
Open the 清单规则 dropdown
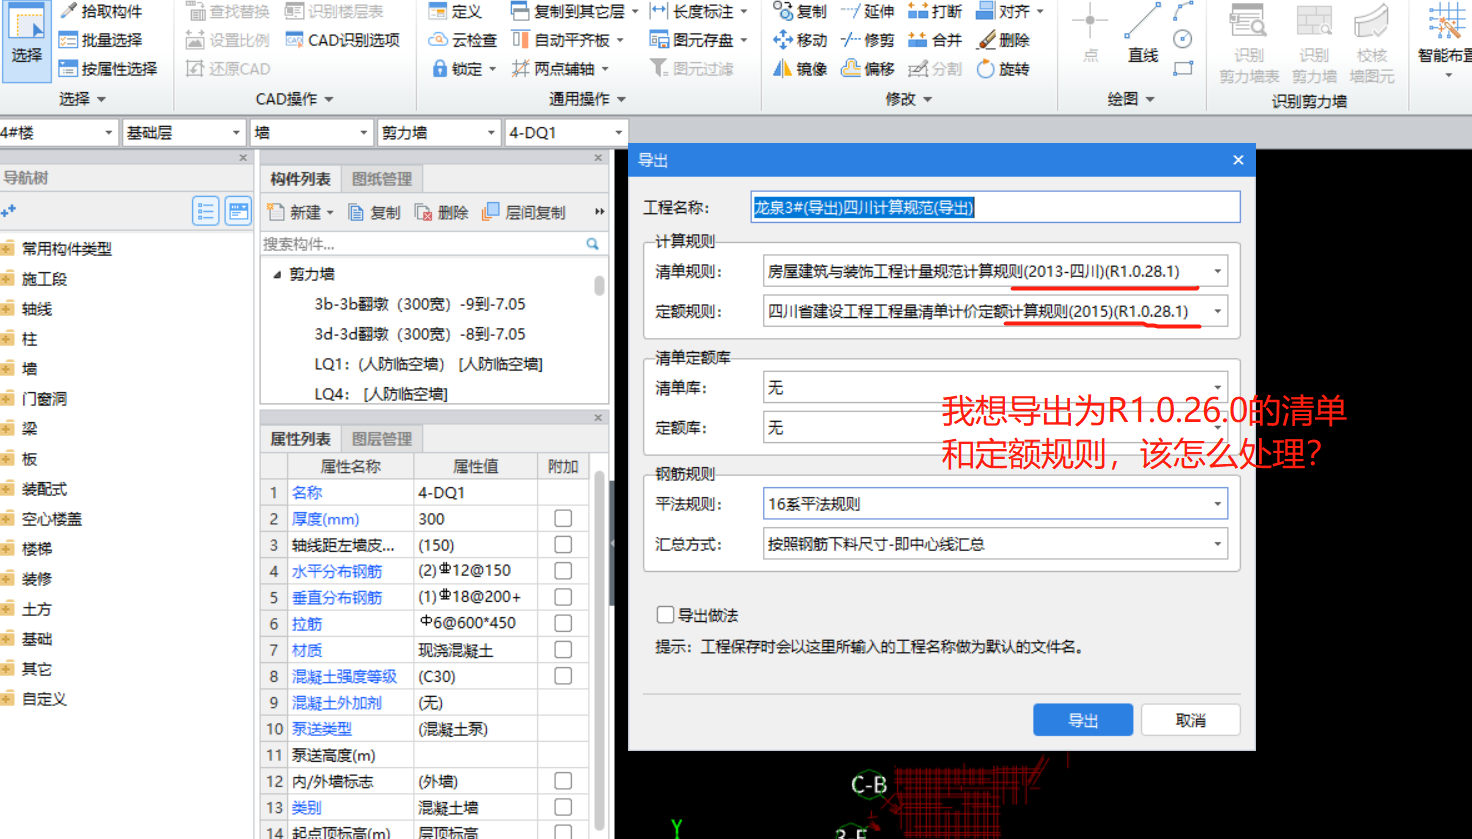1217,271
